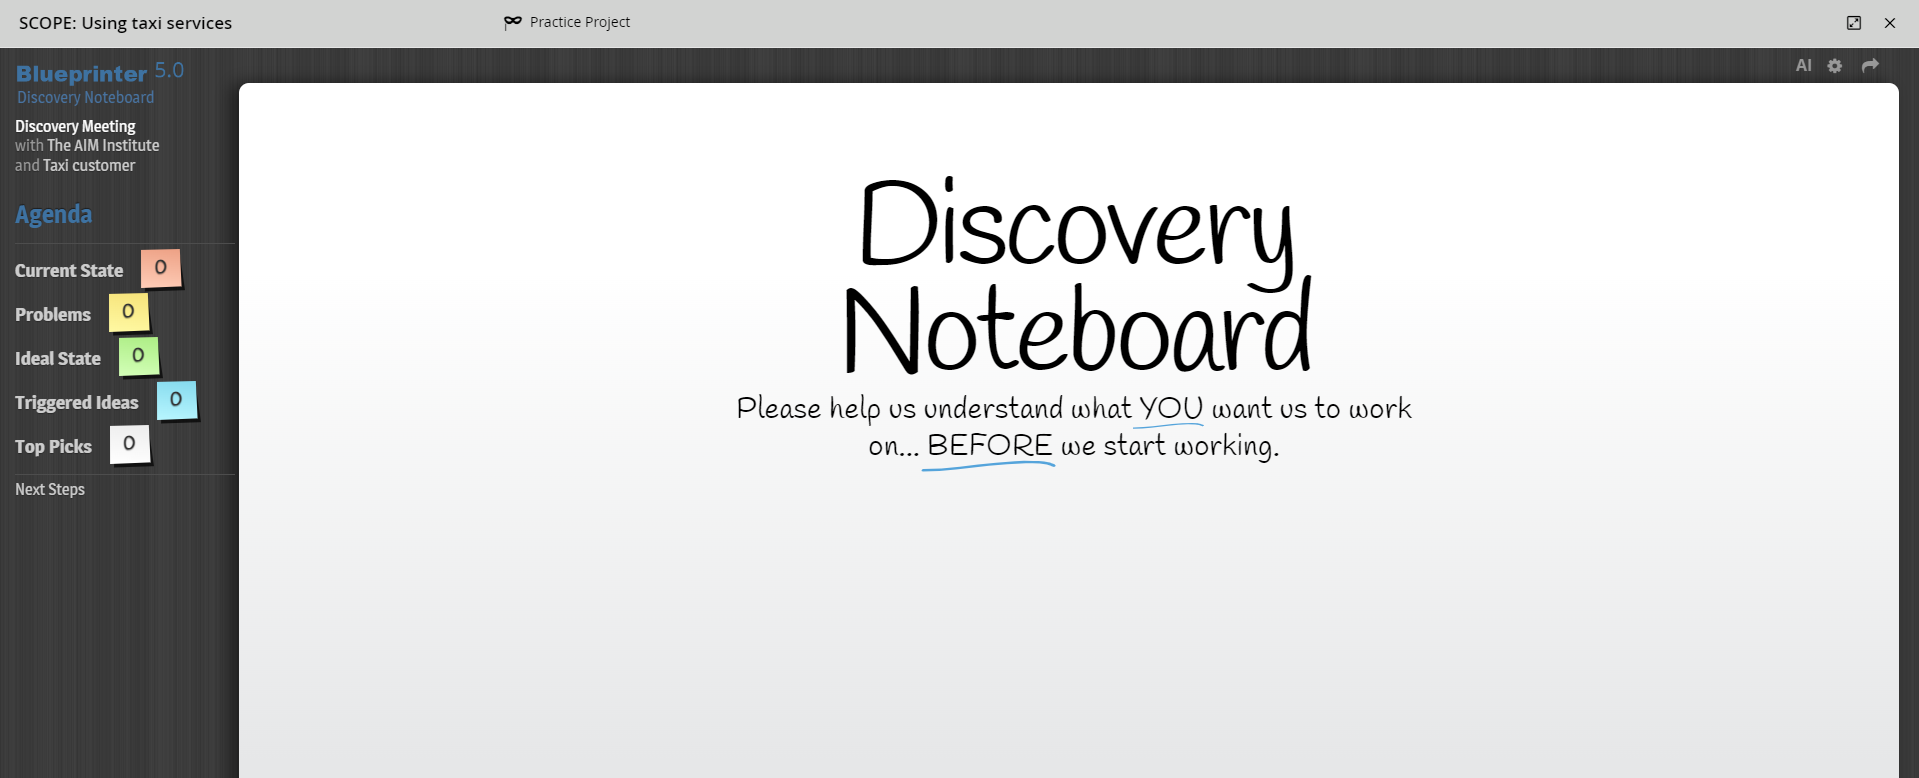Click 'and Taxi customer' text

[x=75, y=166]
